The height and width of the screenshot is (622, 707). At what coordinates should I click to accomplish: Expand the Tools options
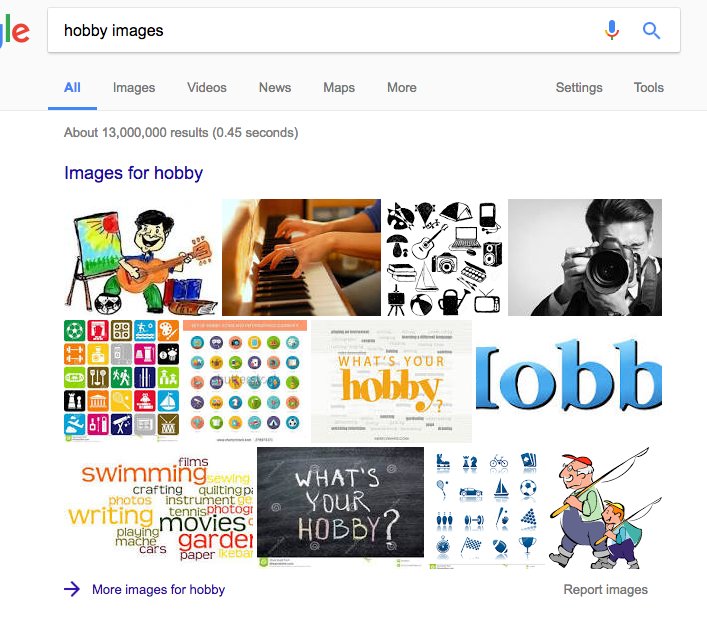(649, 88)
